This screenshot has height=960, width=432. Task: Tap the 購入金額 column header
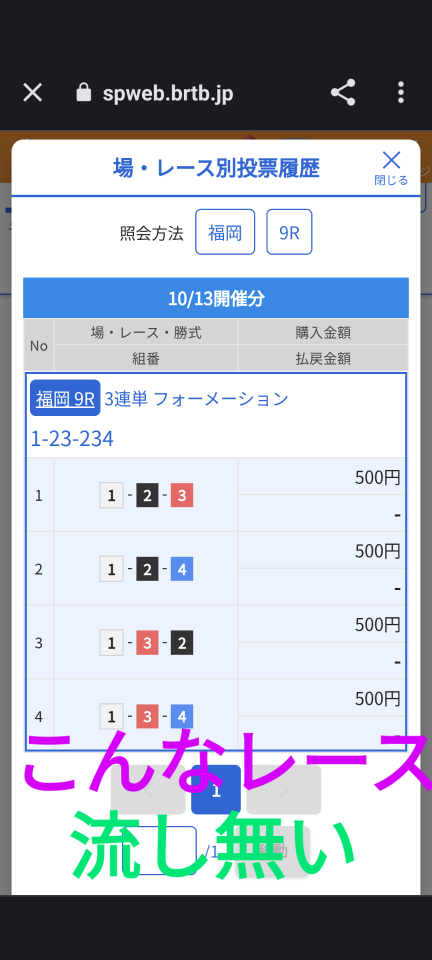[323, 332]
